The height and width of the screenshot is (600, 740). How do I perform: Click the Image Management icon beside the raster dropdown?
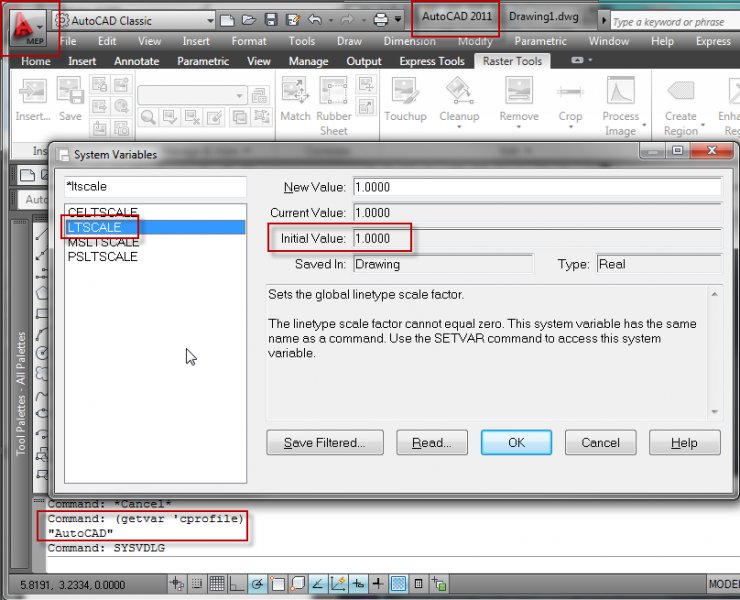260,95
